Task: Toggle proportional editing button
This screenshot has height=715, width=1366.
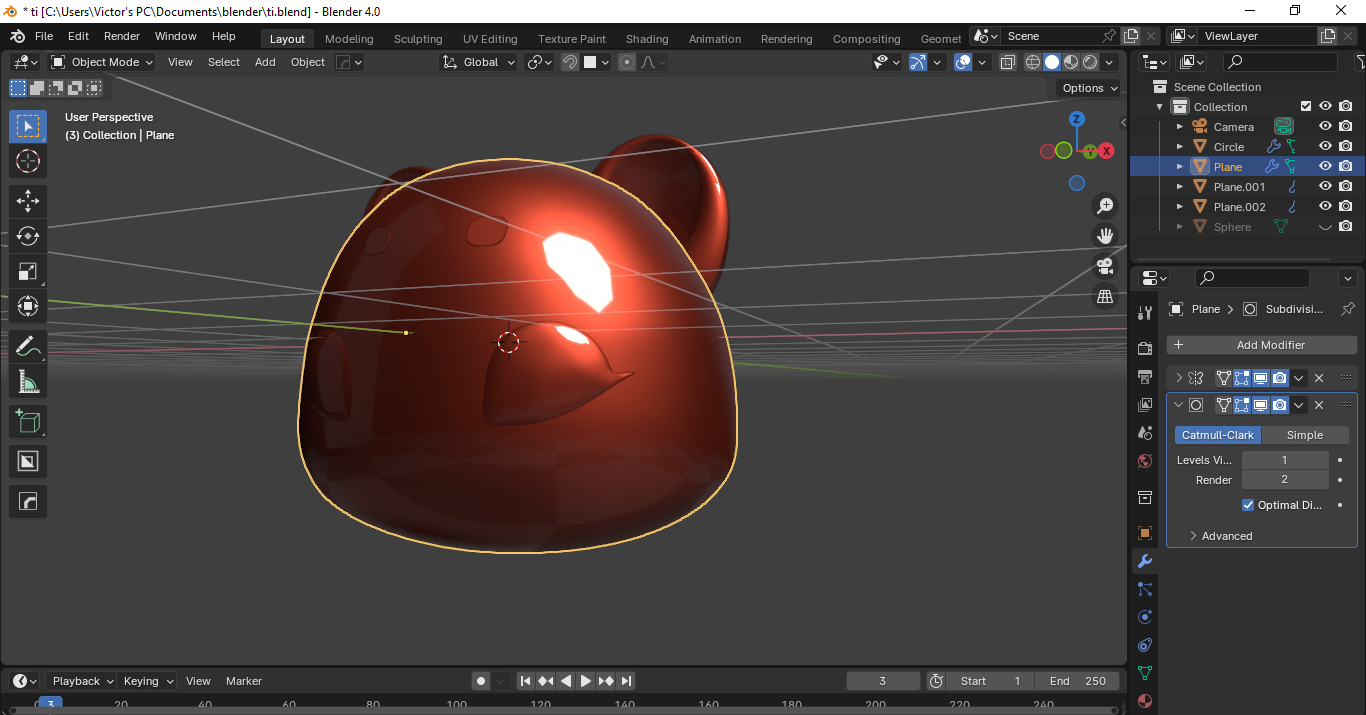Action: tap(627, 62)
